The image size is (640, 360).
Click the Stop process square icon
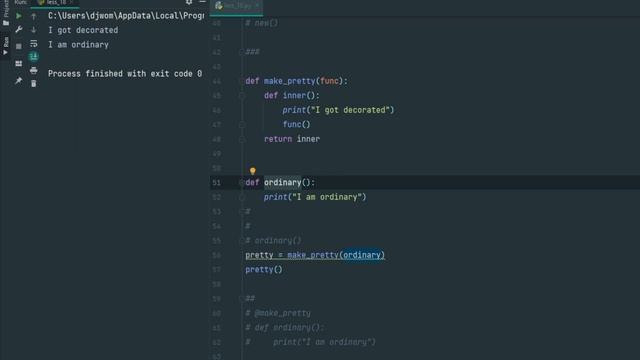pyautogui.click(x=19, y=46)
